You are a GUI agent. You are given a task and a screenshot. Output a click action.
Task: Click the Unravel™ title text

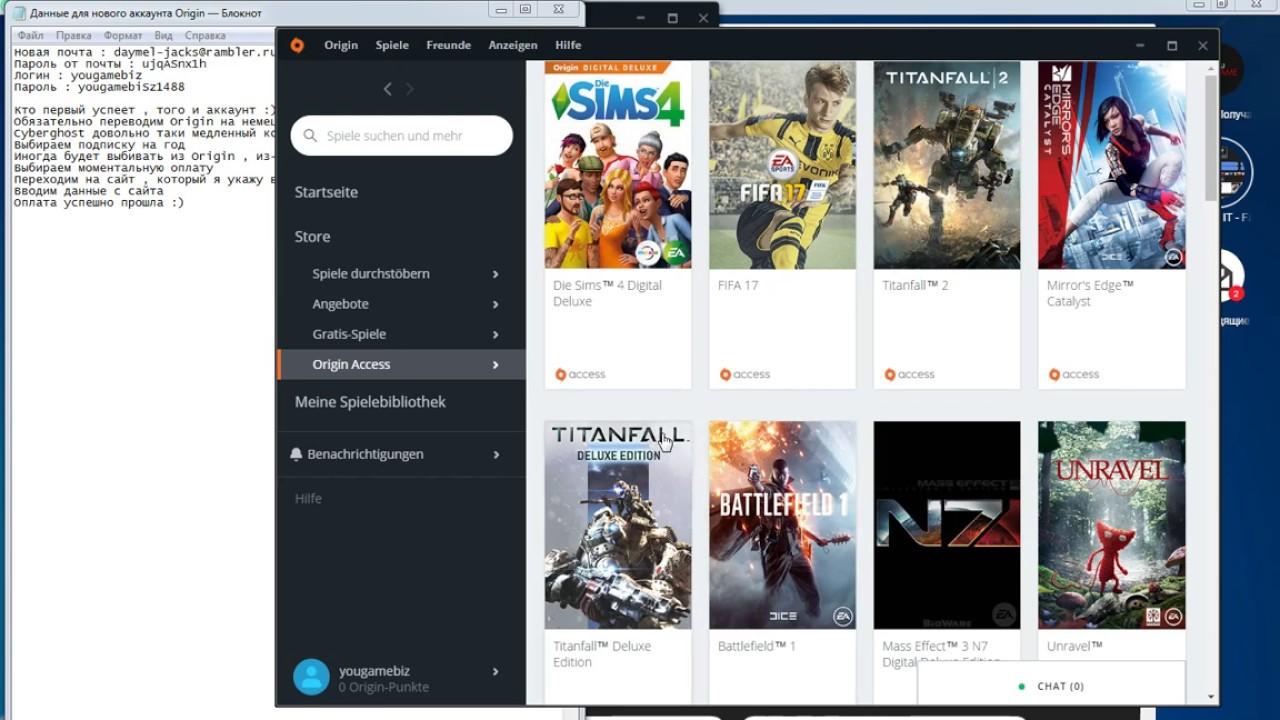coord(1075,646)
